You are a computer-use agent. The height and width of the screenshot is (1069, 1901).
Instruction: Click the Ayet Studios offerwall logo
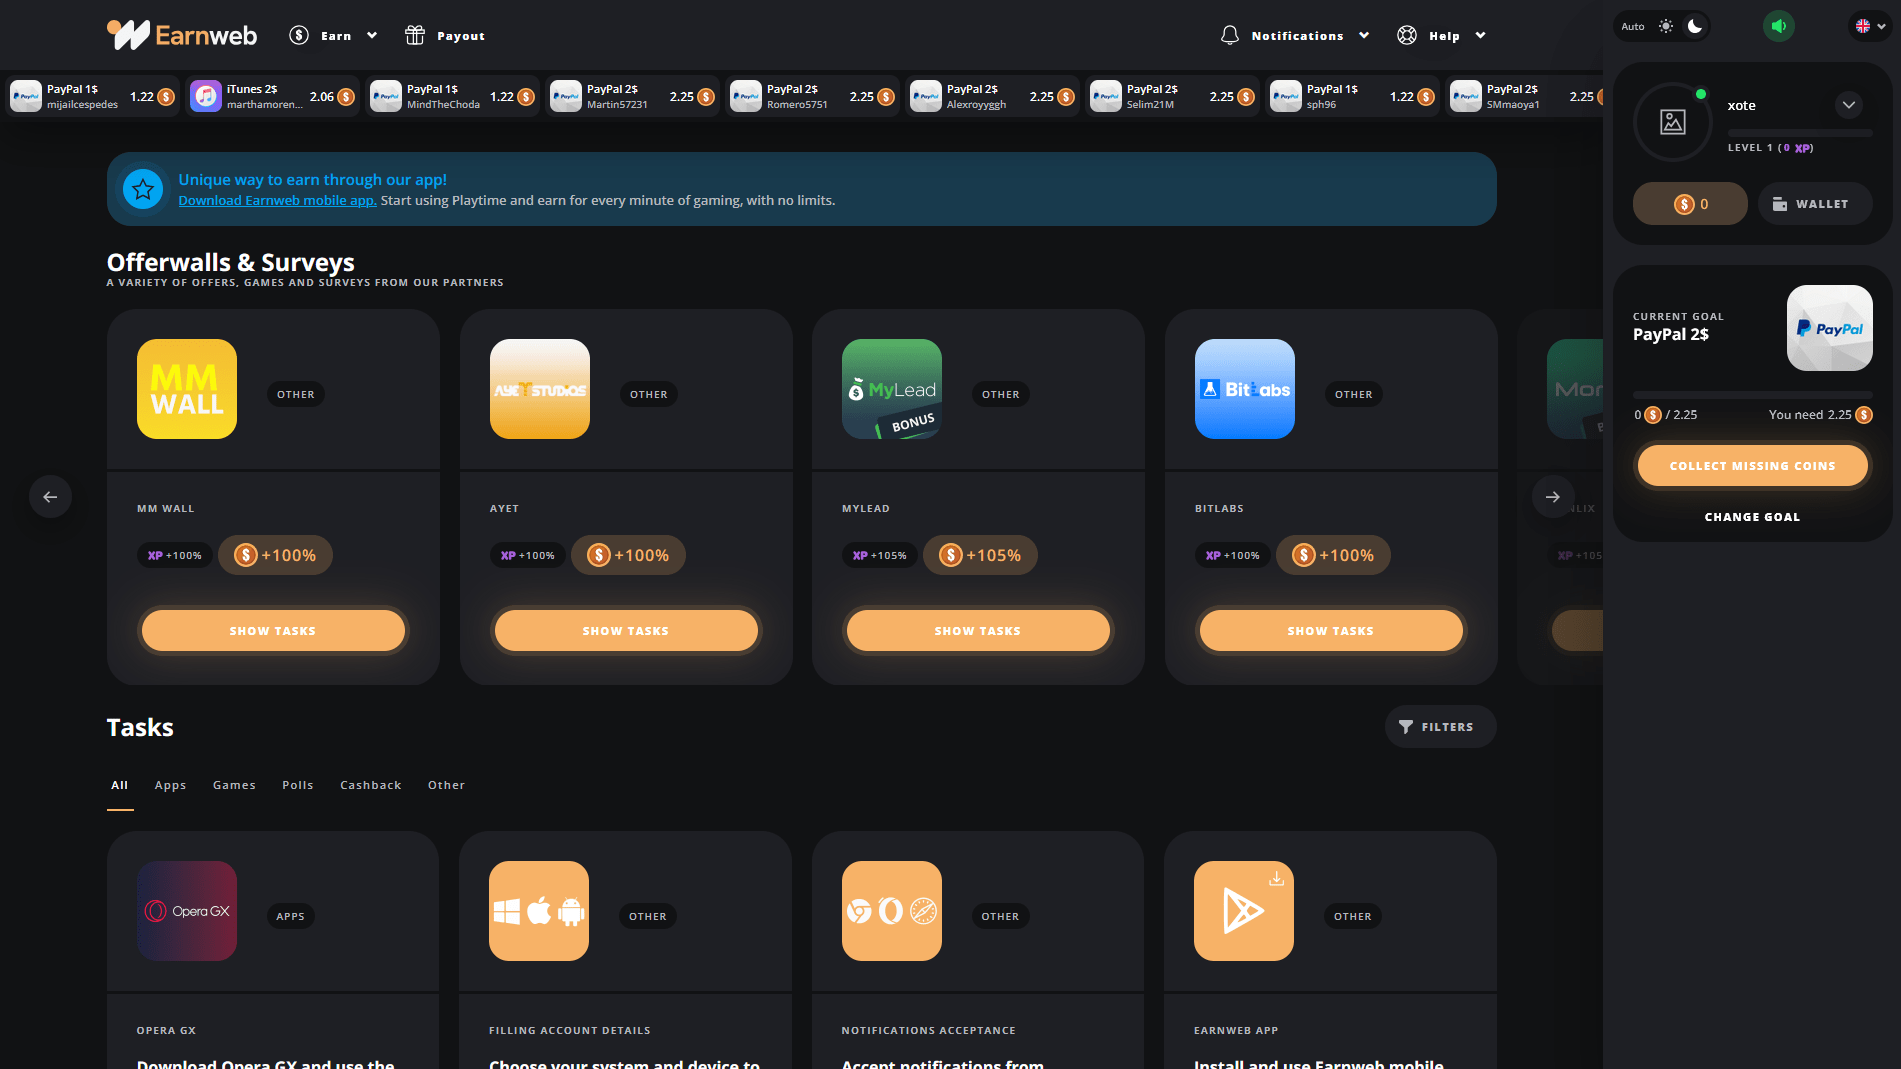coord(540,389)
